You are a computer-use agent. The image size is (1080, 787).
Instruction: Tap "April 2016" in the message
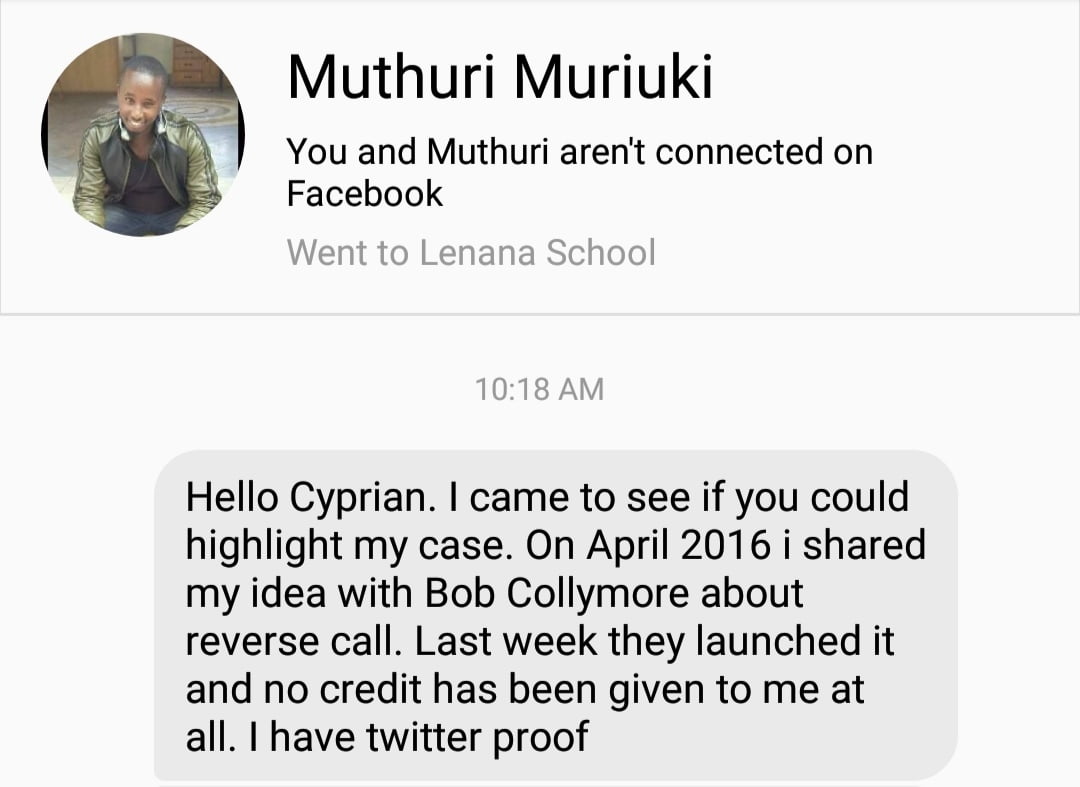click(x=678, y=545)
